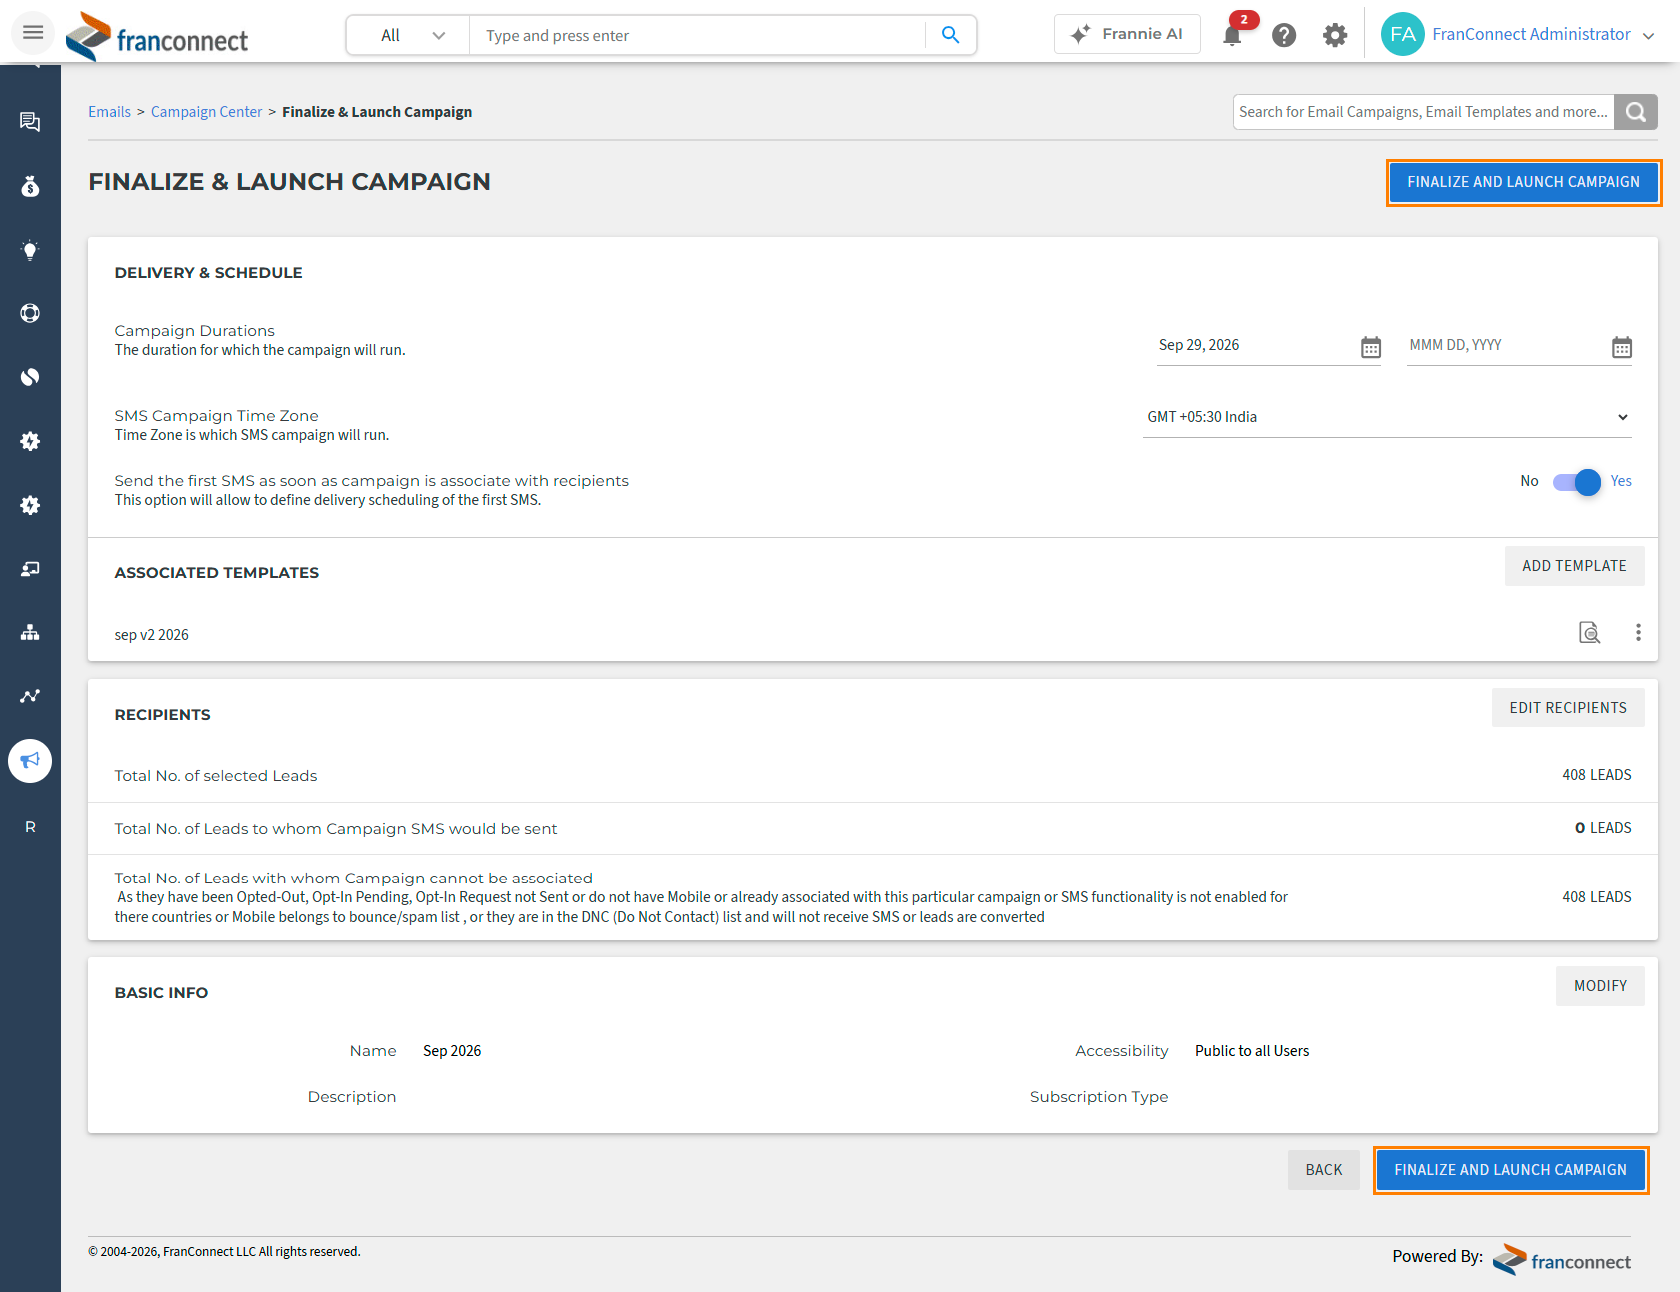1680x1292 pixels.
Task: Click the MMM DD, YYYY end date field
Action: click(1506, 345)
